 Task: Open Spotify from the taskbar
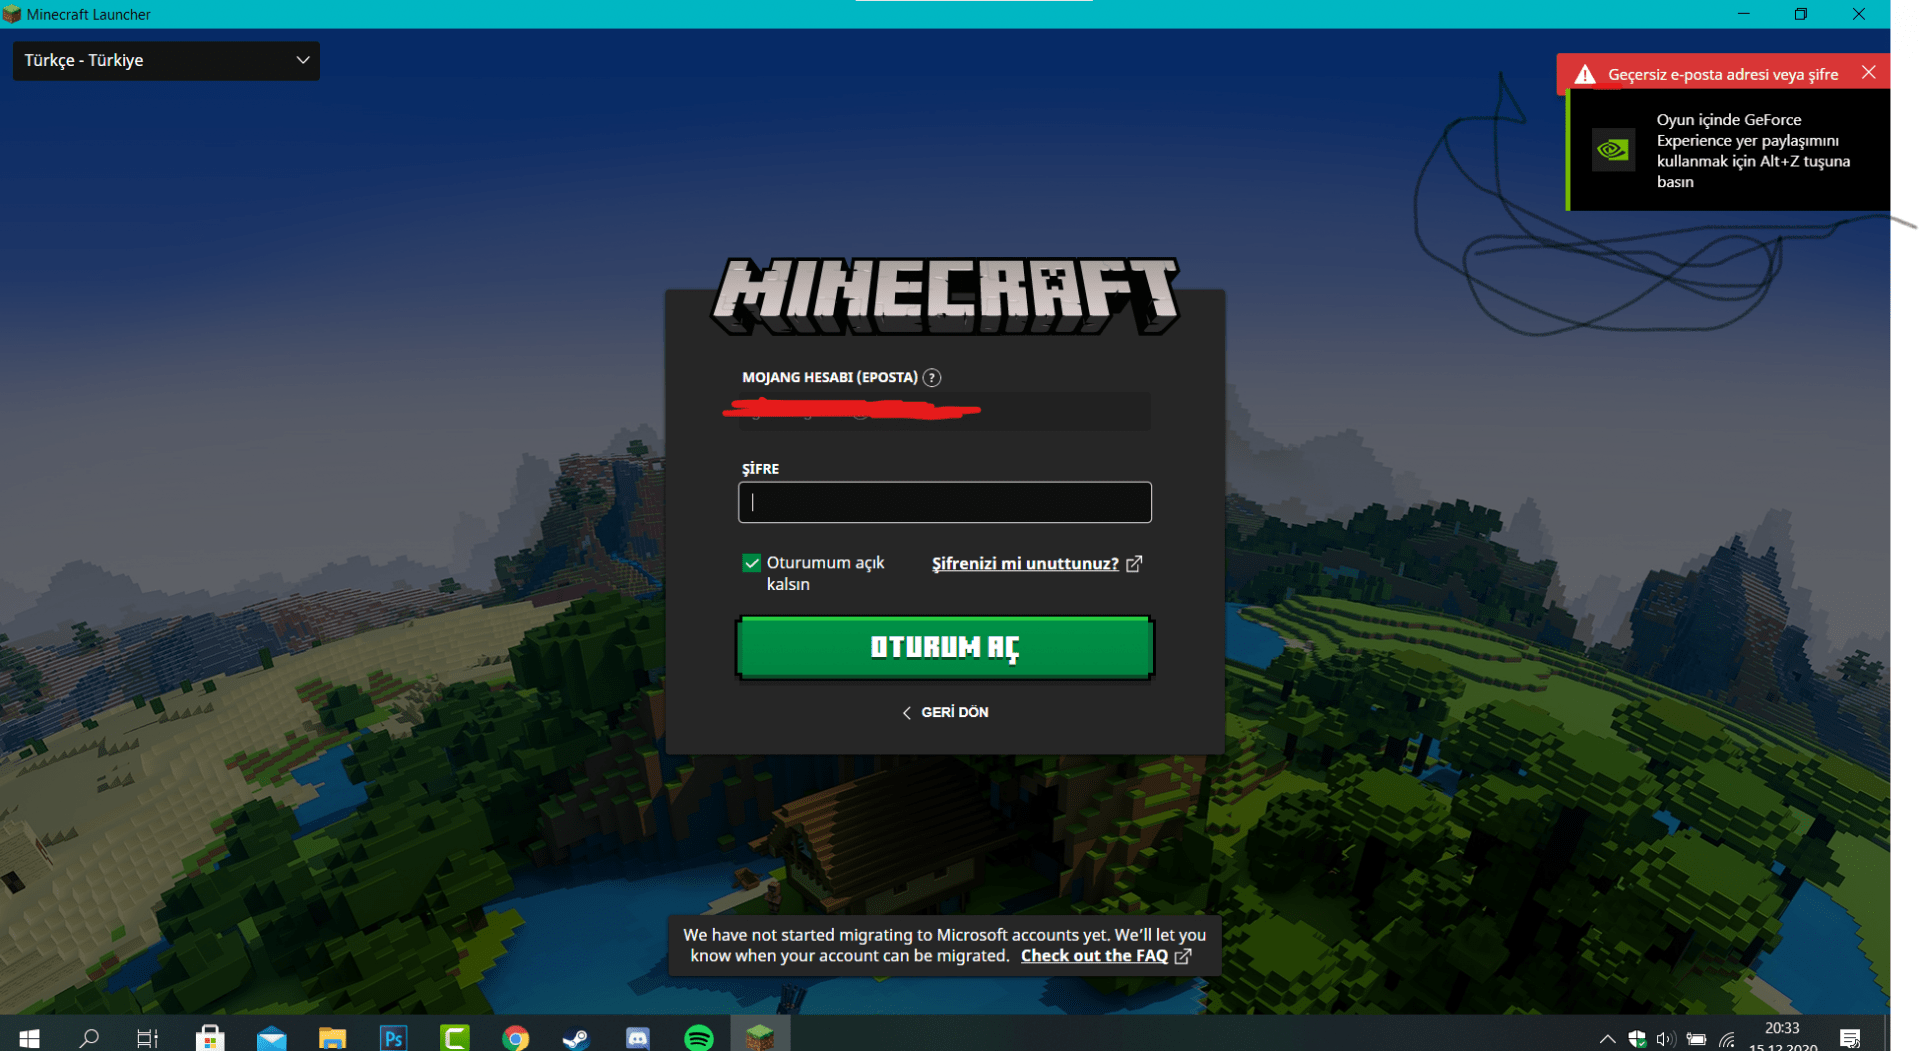[x=699, y=1038]
